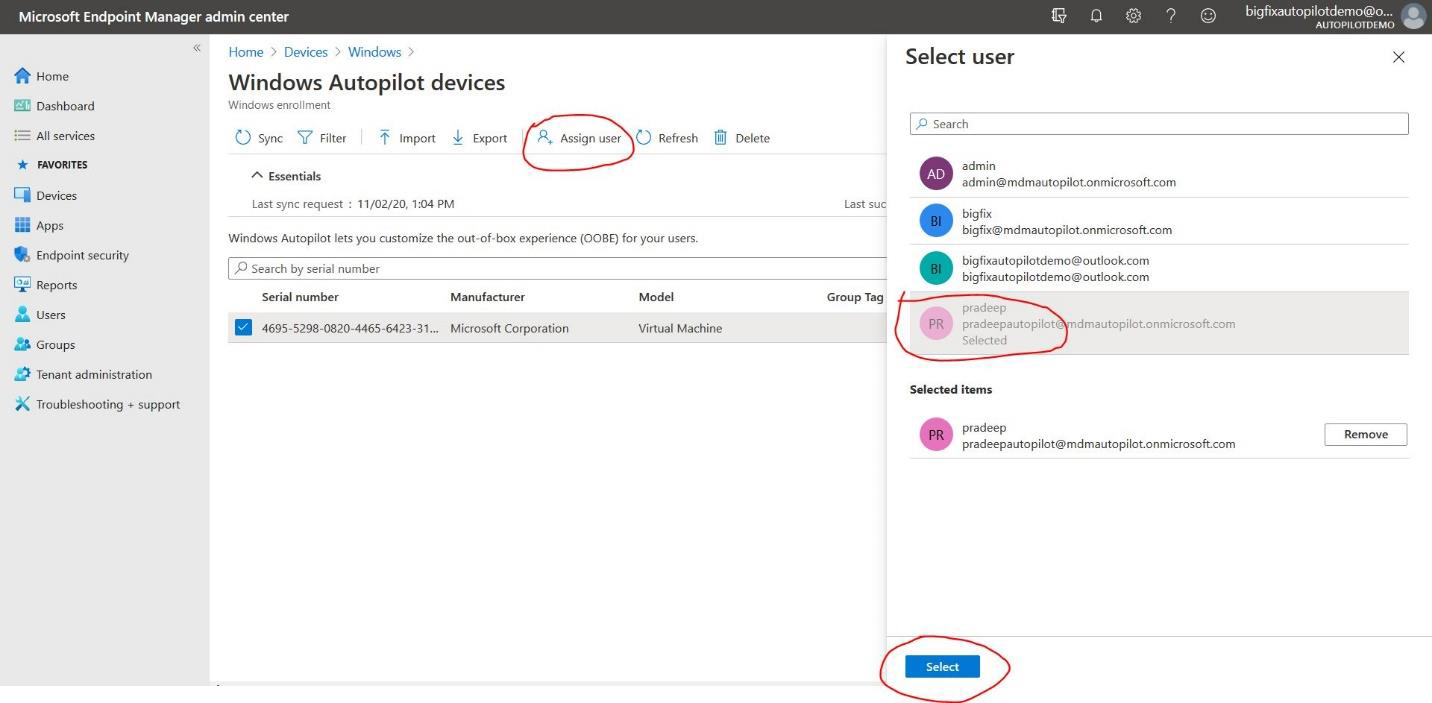Open Tenant administration in sidebar
The width and height of the screenshot is (1432, 703).
[83, 375]
